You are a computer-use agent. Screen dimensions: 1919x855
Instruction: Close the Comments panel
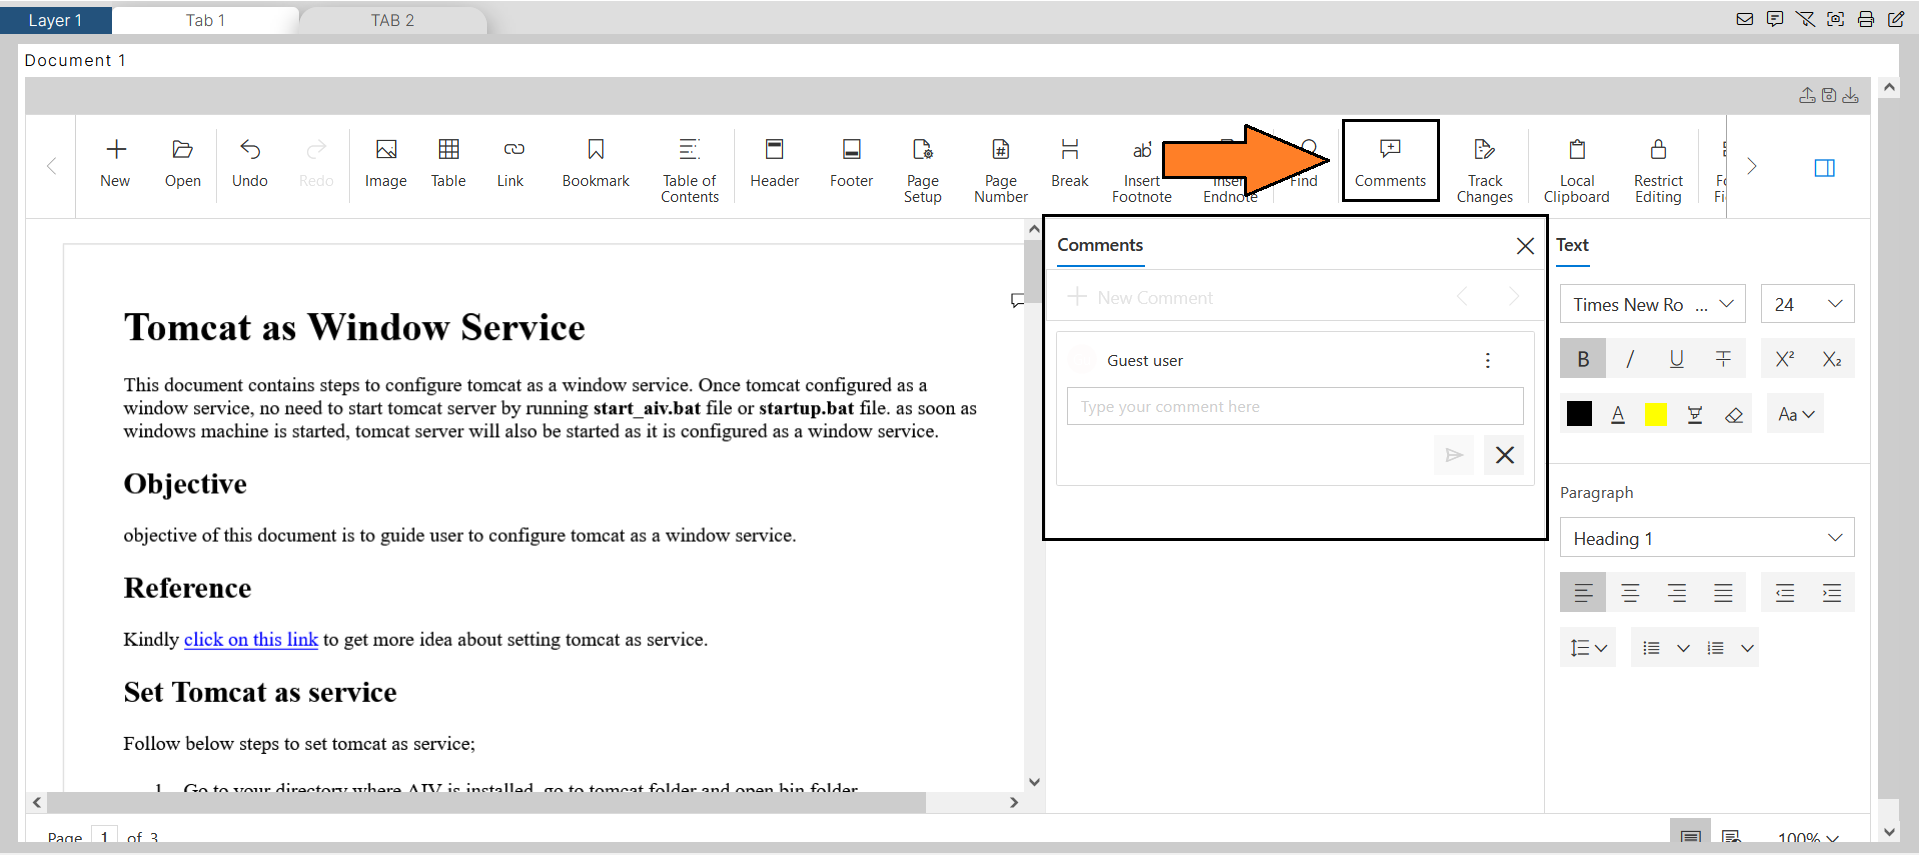(x=1525, y=246)
